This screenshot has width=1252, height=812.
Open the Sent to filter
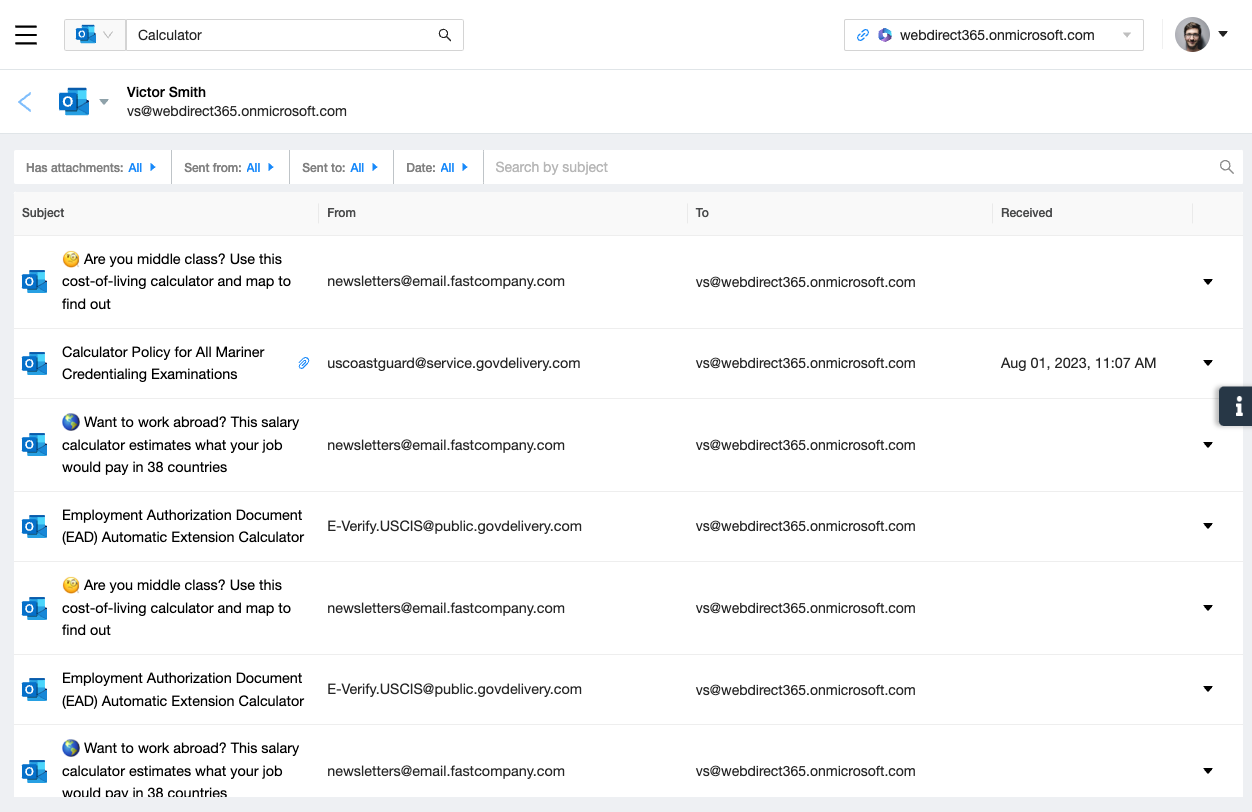tap(340, 167)
